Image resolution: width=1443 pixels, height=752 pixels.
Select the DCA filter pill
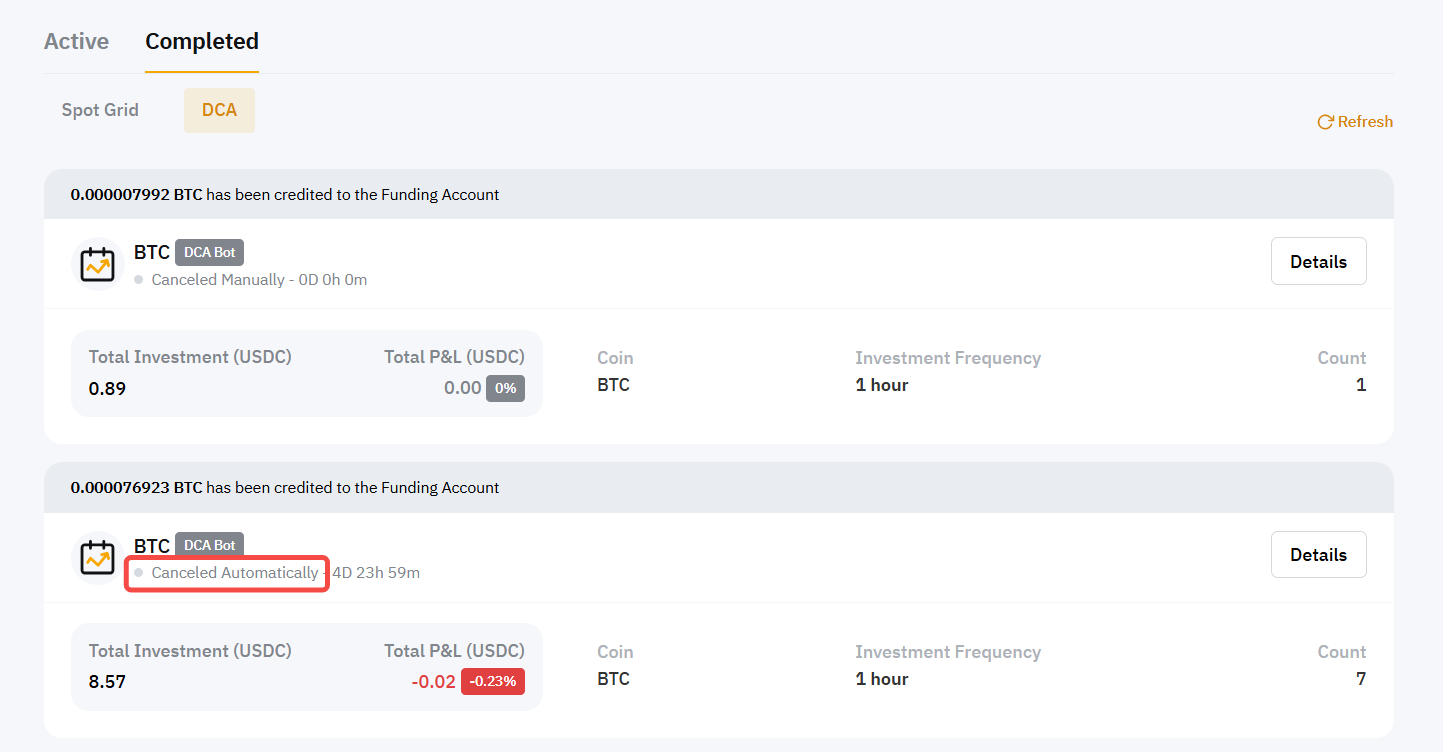pyautogui.click(x=219, y=110)
